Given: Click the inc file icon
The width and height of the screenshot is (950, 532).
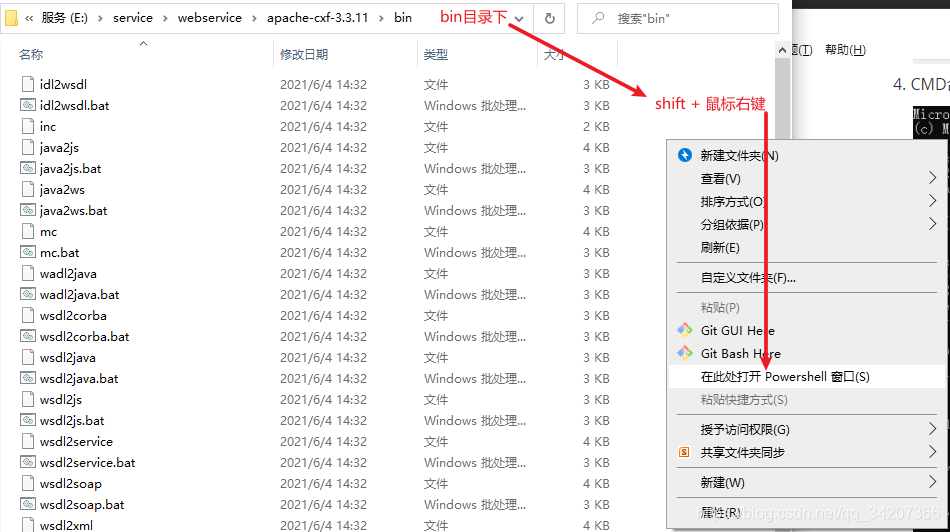Looking at the screenshot, I should [x=27, y=126].
